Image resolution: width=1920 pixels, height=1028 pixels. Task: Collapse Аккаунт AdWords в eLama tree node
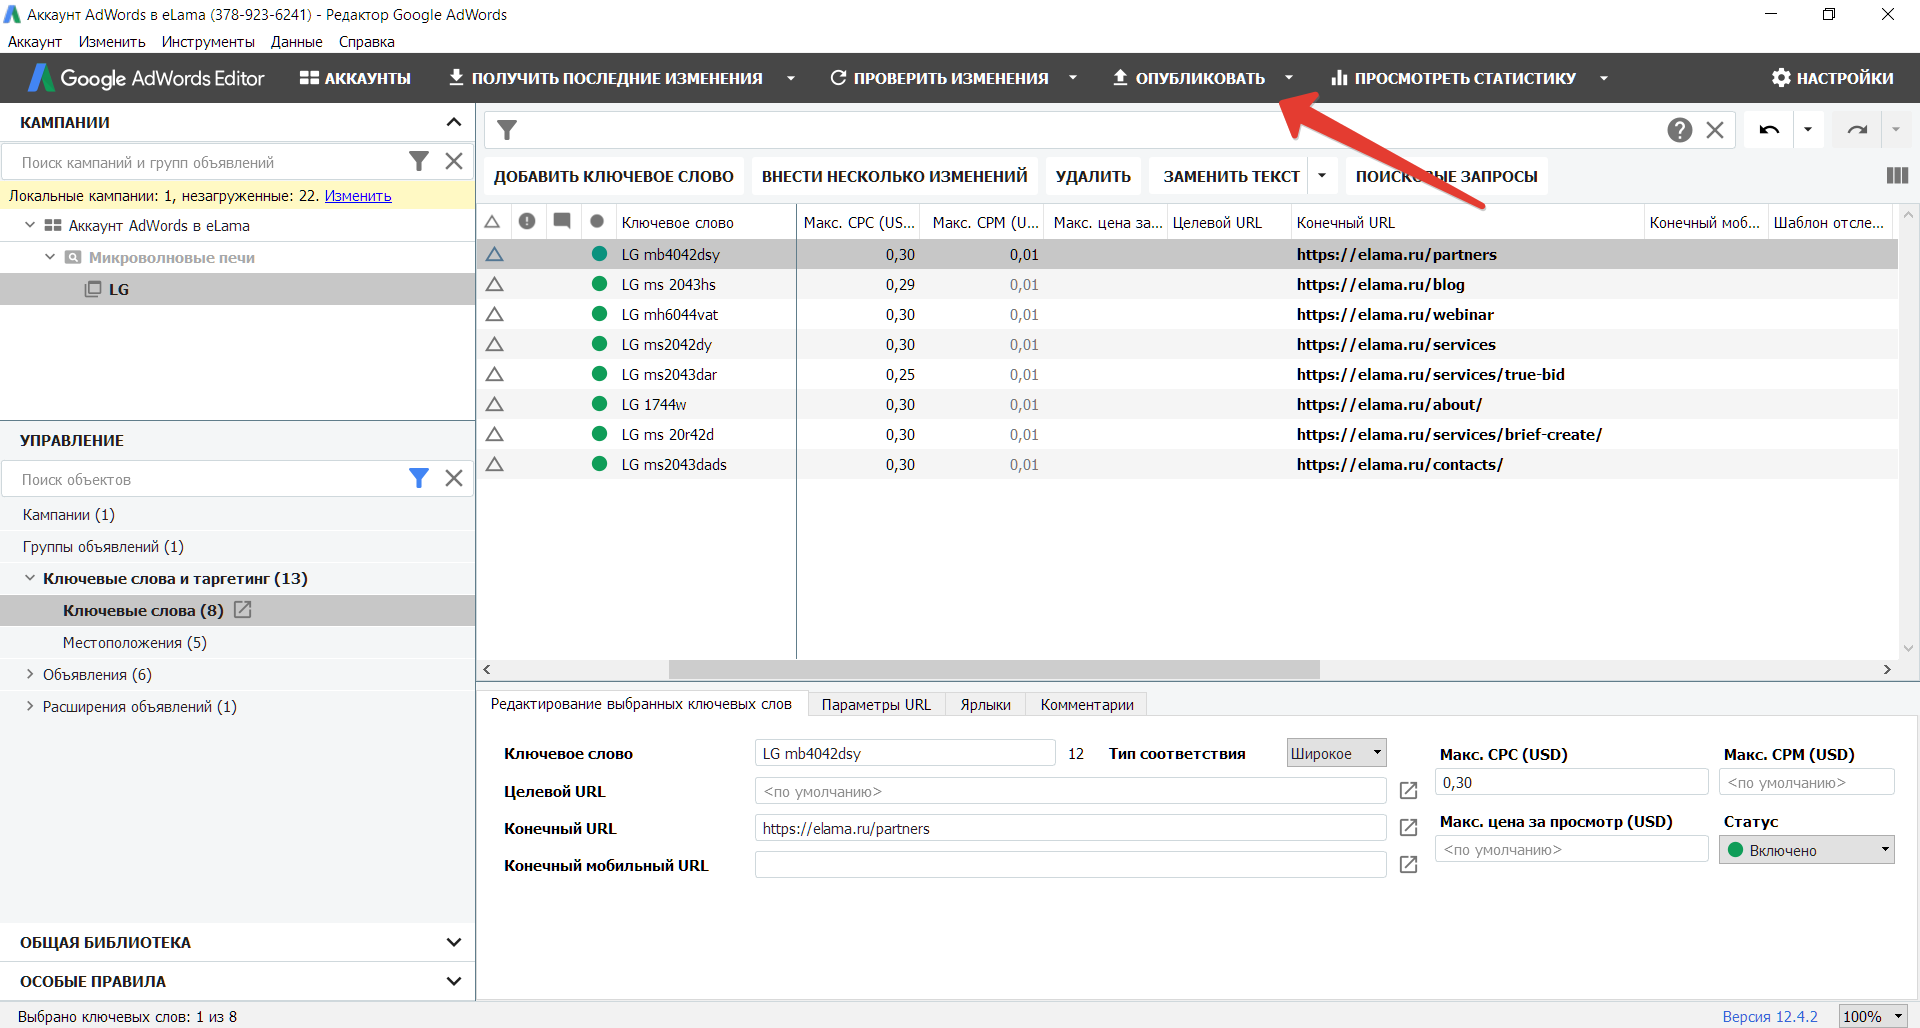point(30,225)
